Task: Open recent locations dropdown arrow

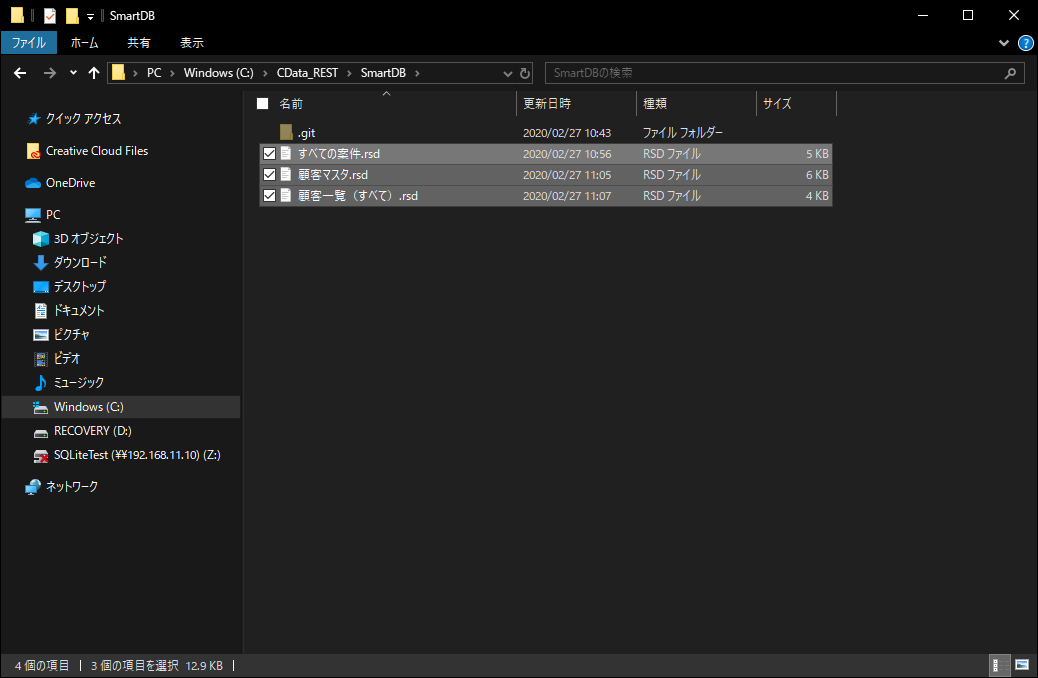Action: [x=73, y=73]
